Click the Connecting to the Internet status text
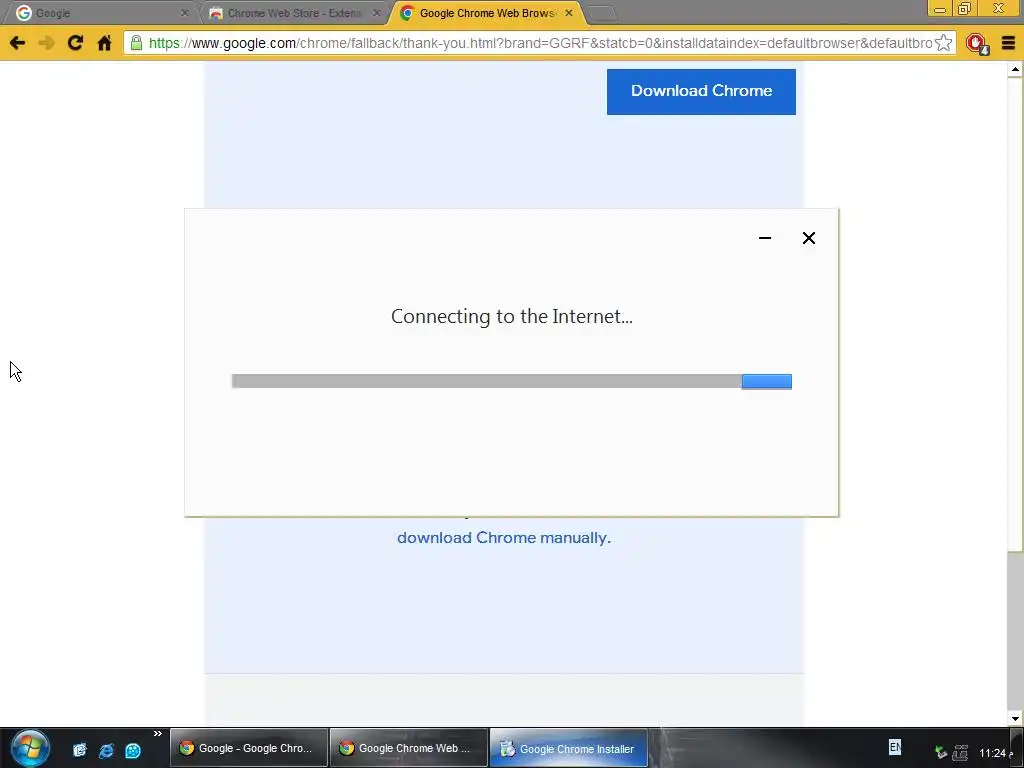The height and width of the screenshot is (768, 1024). (x=511, y=317)
